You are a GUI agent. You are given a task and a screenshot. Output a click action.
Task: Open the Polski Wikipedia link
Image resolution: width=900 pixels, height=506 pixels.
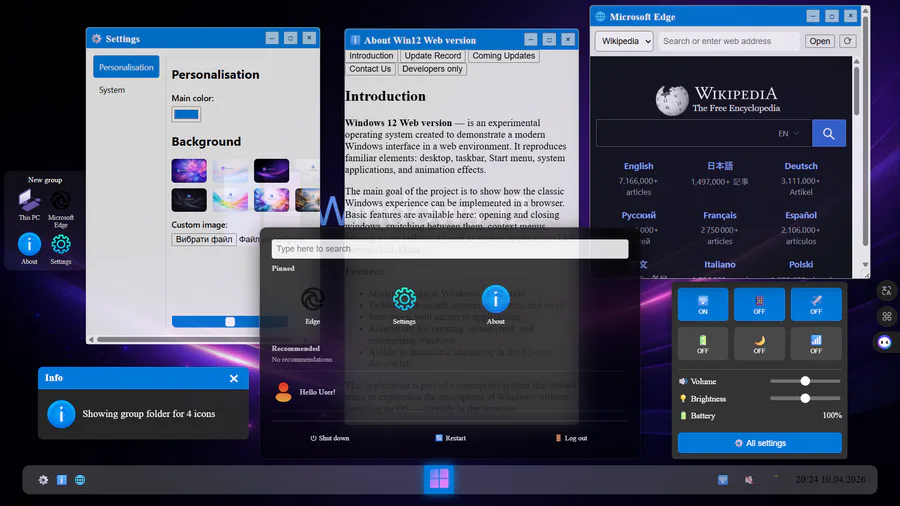801,264
